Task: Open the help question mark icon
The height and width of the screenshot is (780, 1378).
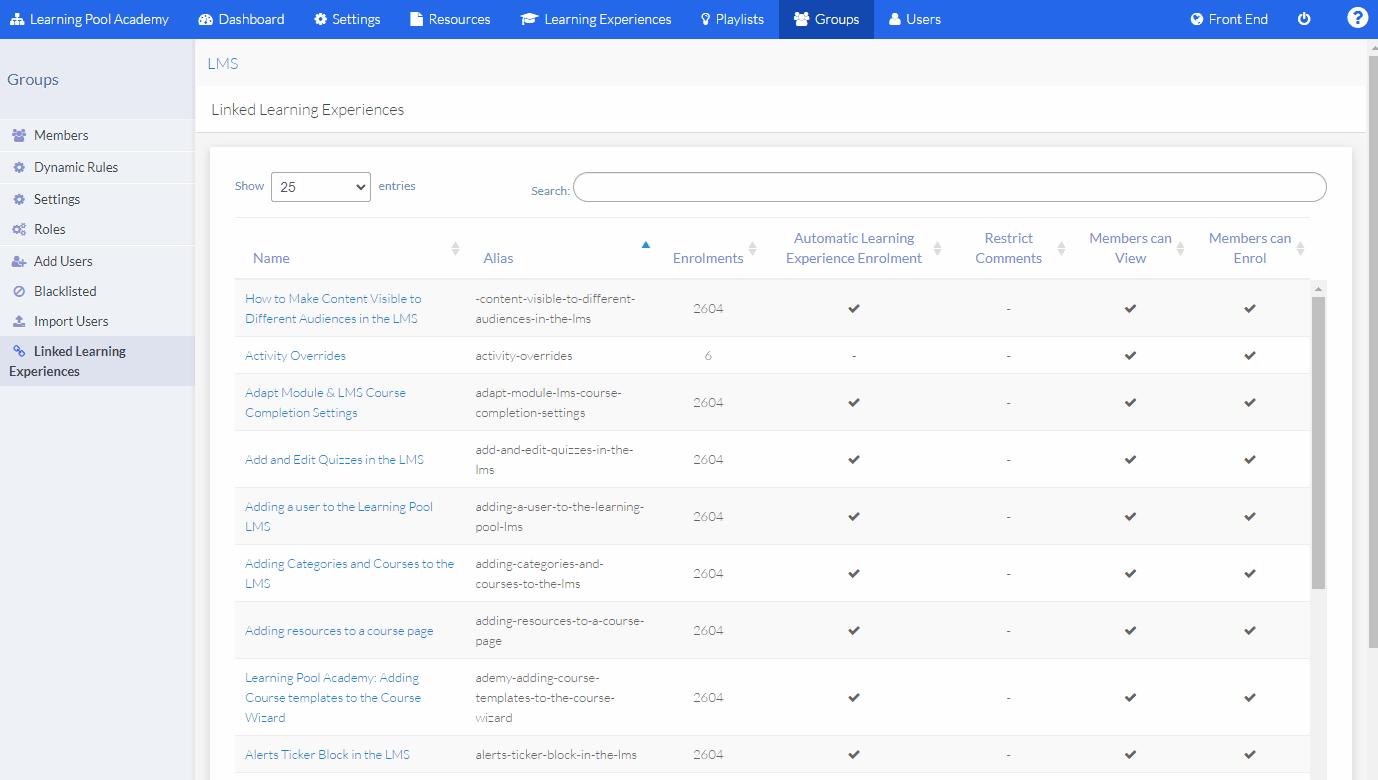Action: pyautogui.click(x=1357, y=18)
